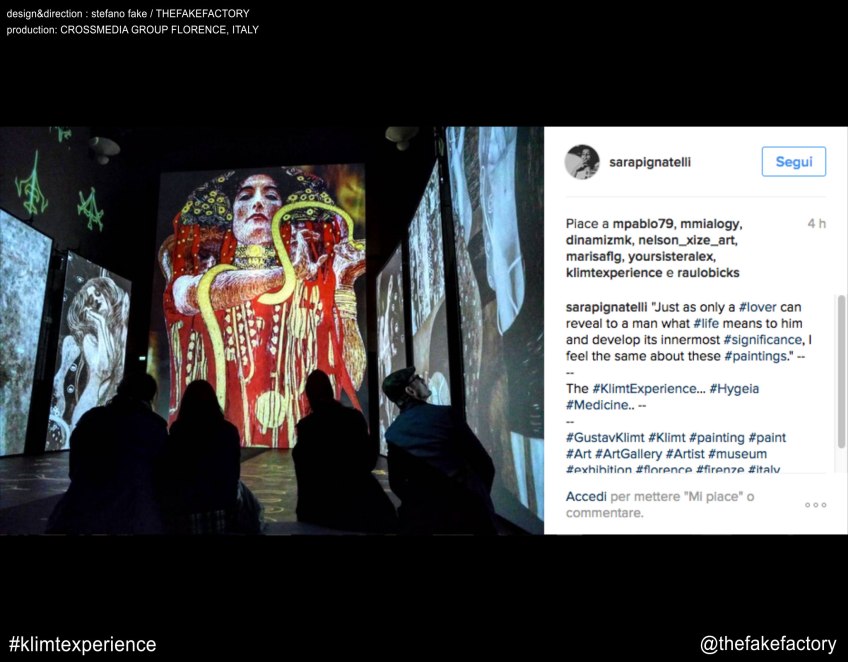
Task: Open sarapignatelli's profile avatar
Action: point(582,162)
